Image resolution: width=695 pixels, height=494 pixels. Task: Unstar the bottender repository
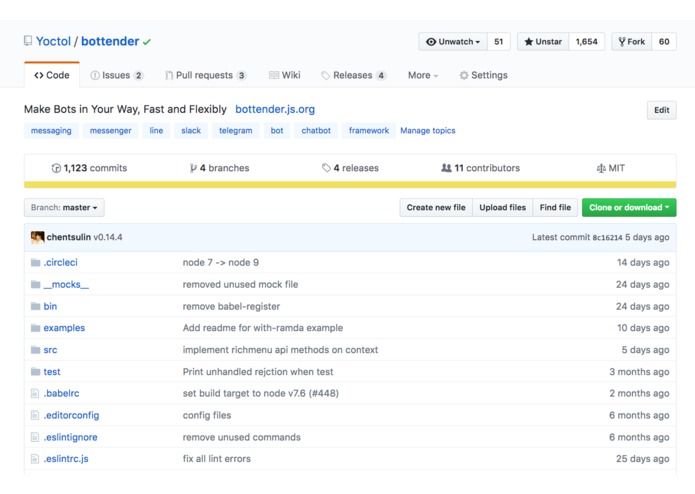(543, 42)
